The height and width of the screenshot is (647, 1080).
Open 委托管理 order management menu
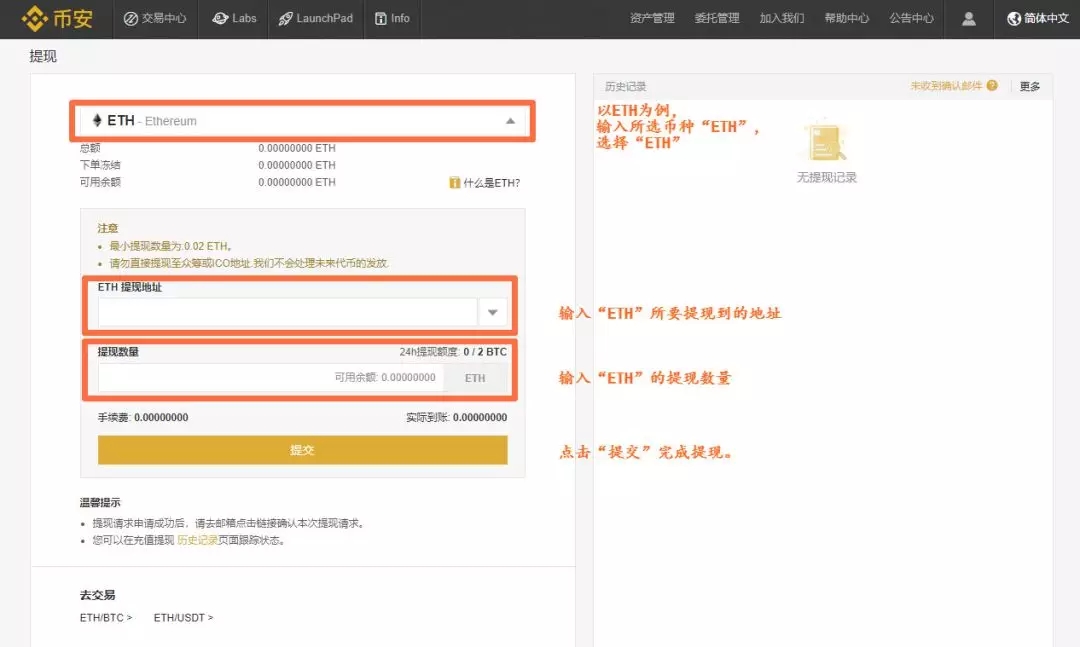(717, 19)
